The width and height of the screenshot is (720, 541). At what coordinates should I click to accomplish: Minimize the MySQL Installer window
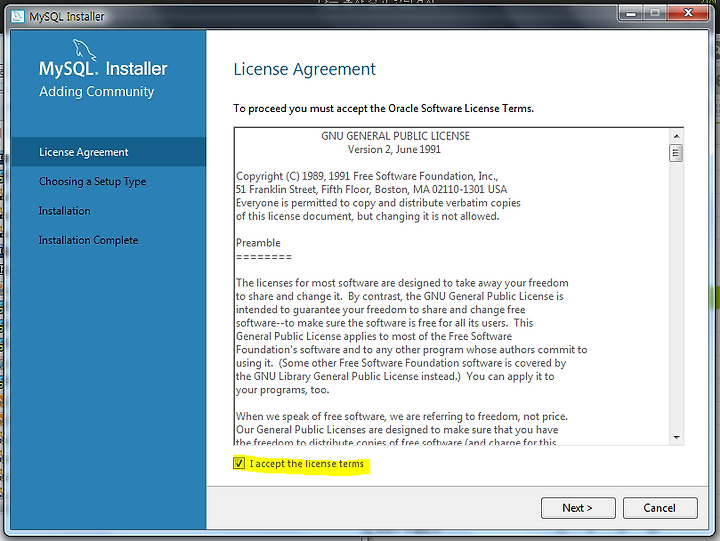(631, 13)
